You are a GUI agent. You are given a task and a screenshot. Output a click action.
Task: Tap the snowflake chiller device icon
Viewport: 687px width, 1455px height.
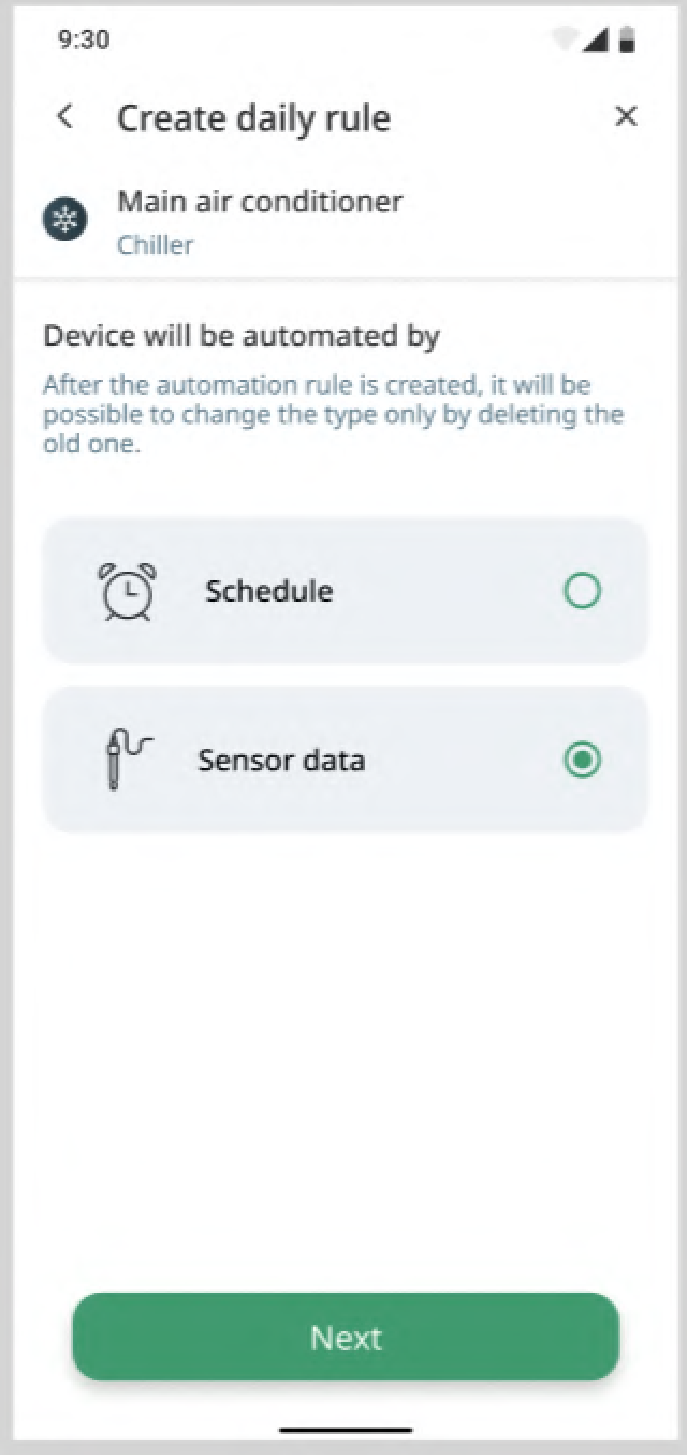coord(65,219)
